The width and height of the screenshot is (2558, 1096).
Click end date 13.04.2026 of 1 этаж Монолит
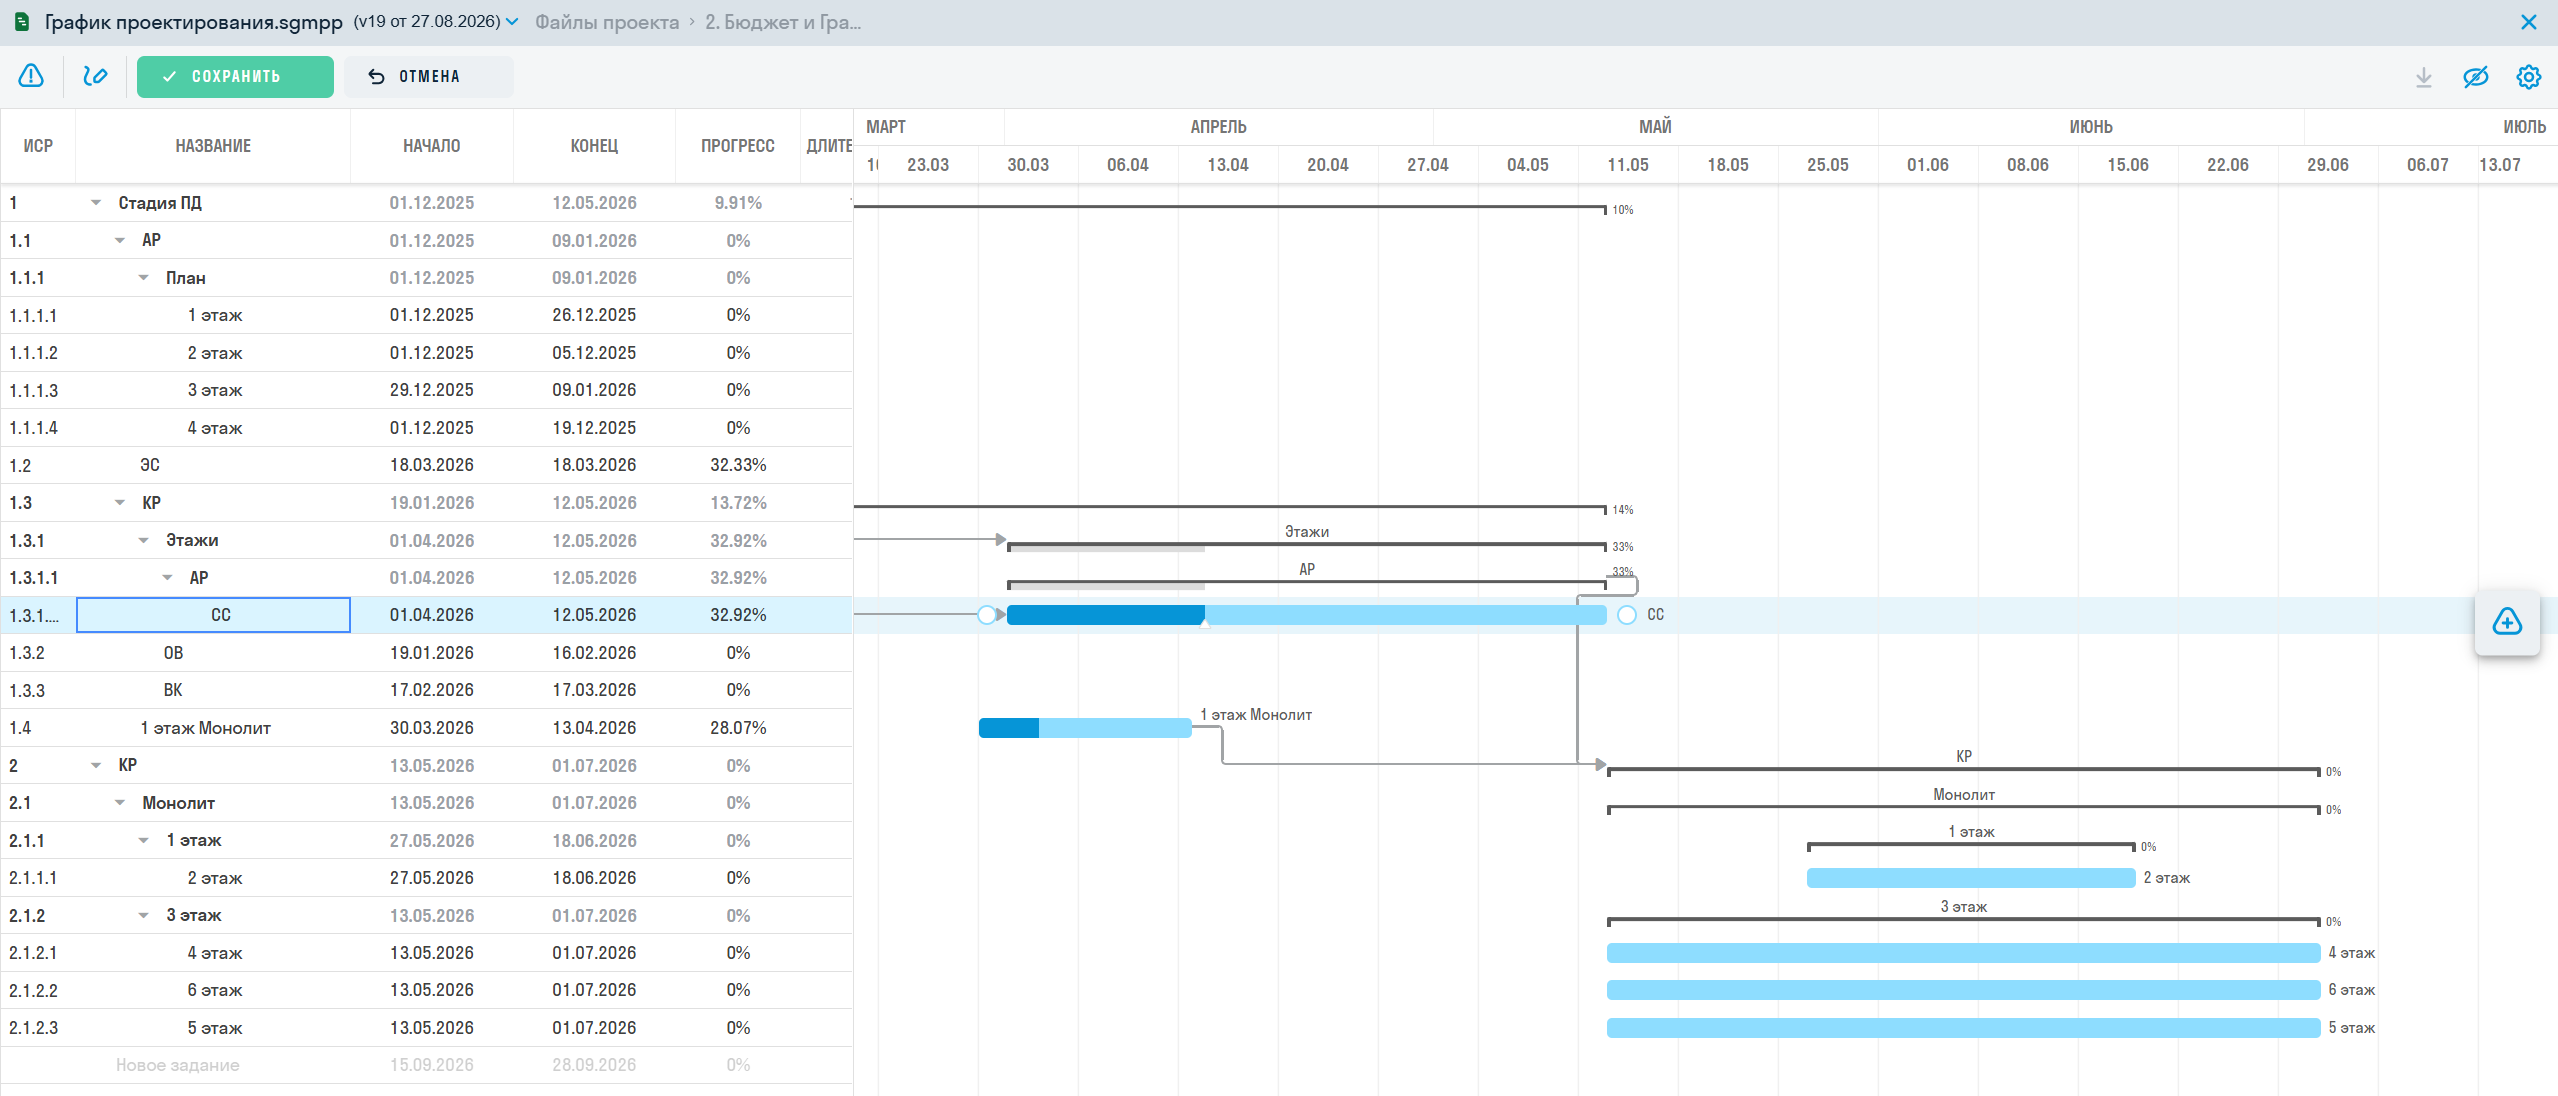[x=594, y=728]
